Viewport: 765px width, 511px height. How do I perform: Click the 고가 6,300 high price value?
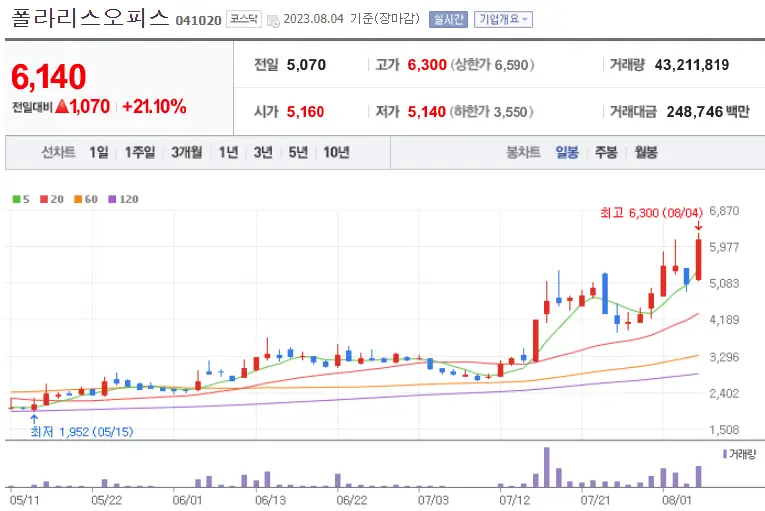(427, 65)
